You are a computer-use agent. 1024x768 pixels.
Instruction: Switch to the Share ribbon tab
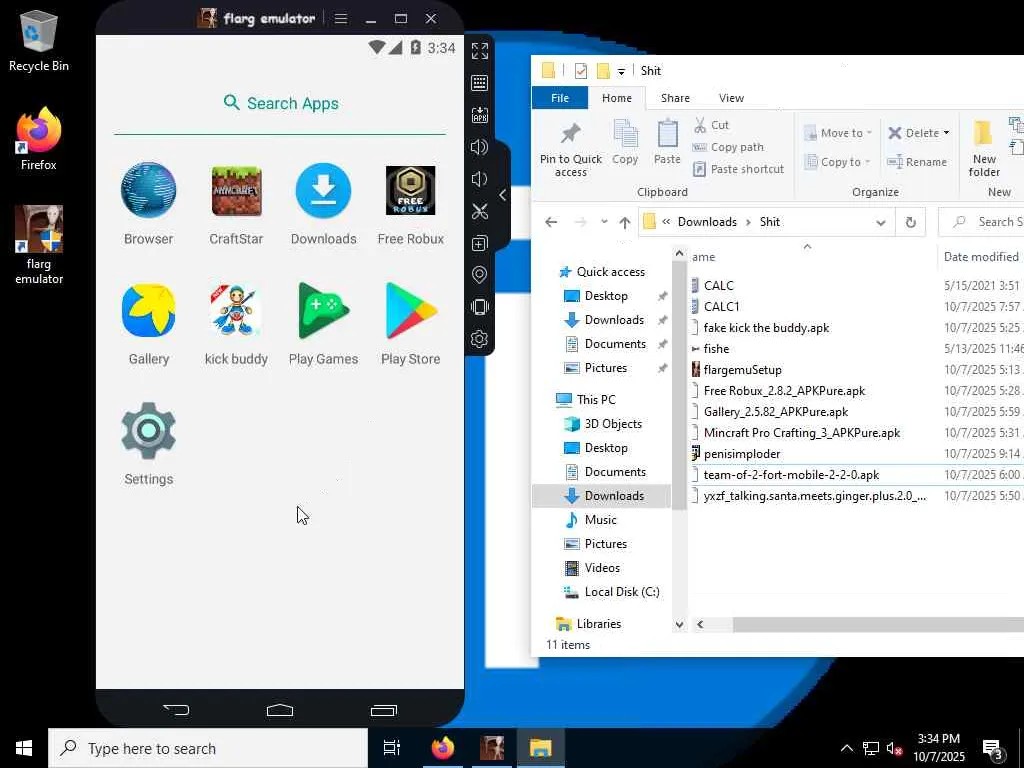675,98
